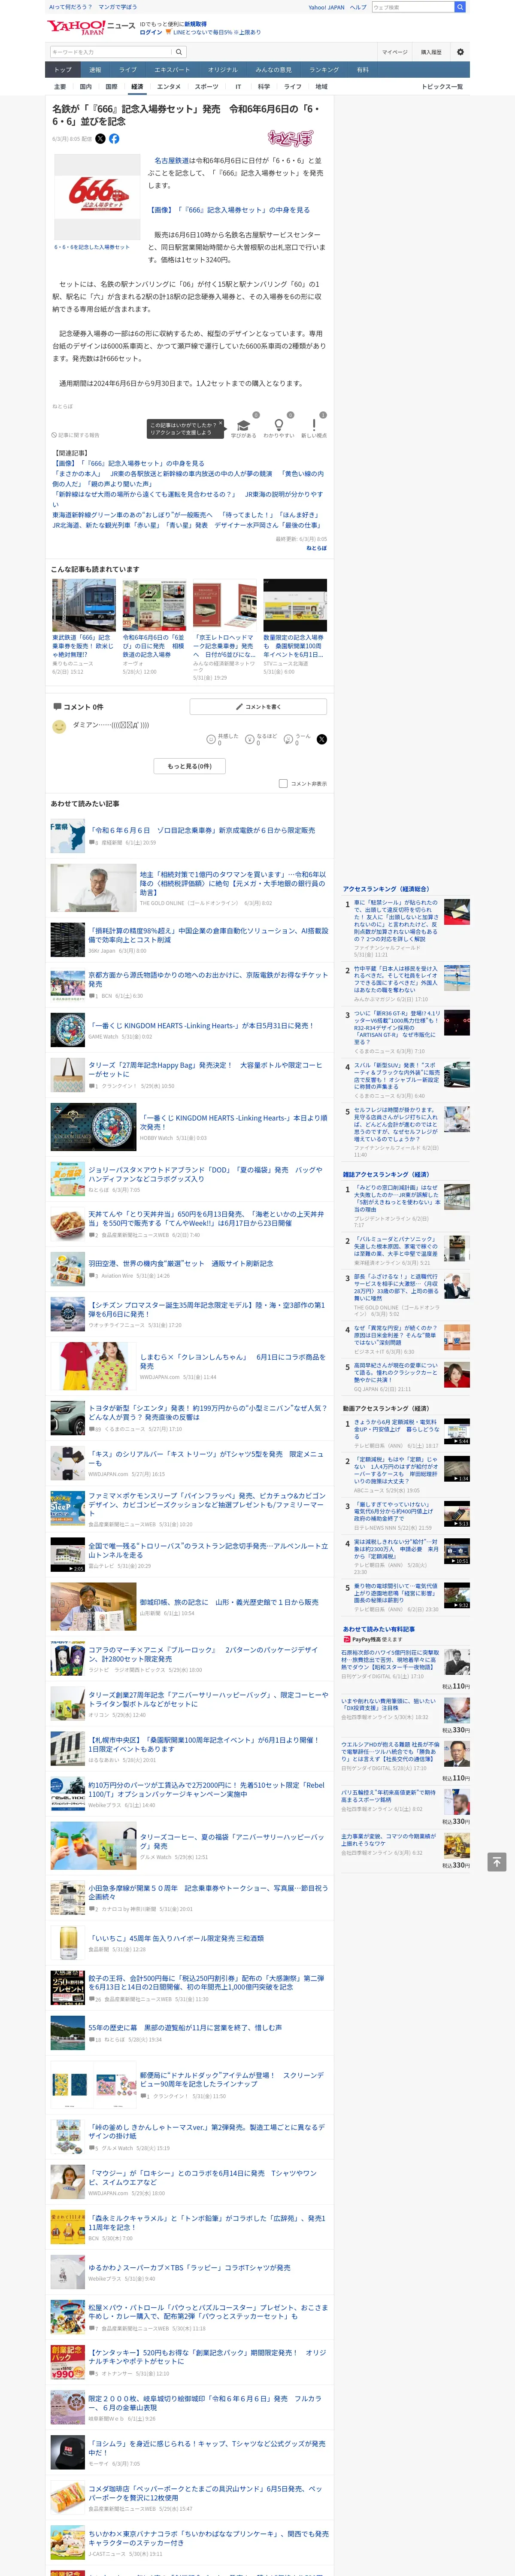The width and height of the screenshot is (515, 2576).
Task: Open the 経済 category tab
Action: coord(137,87)
